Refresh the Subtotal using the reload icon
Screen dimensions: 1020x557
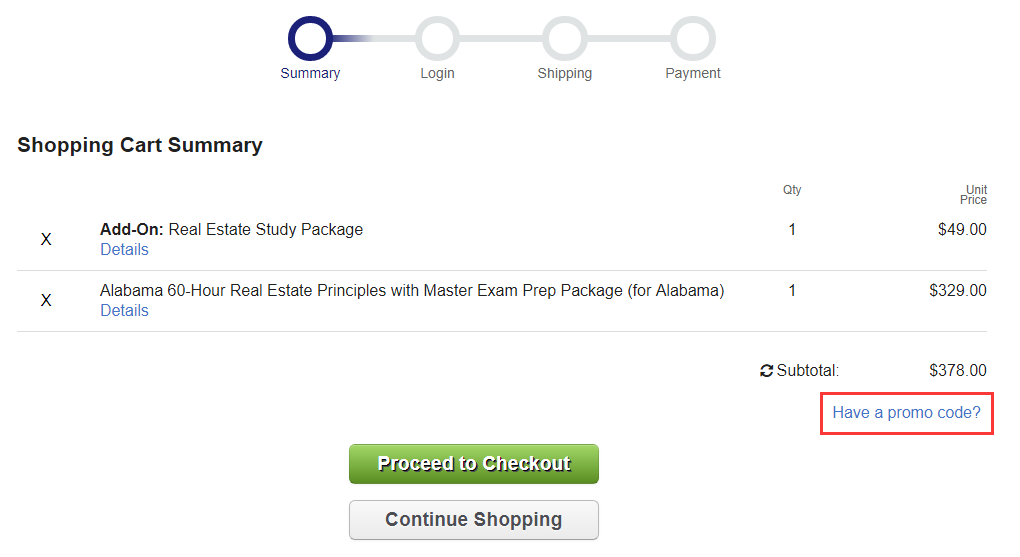click(767, 371)
